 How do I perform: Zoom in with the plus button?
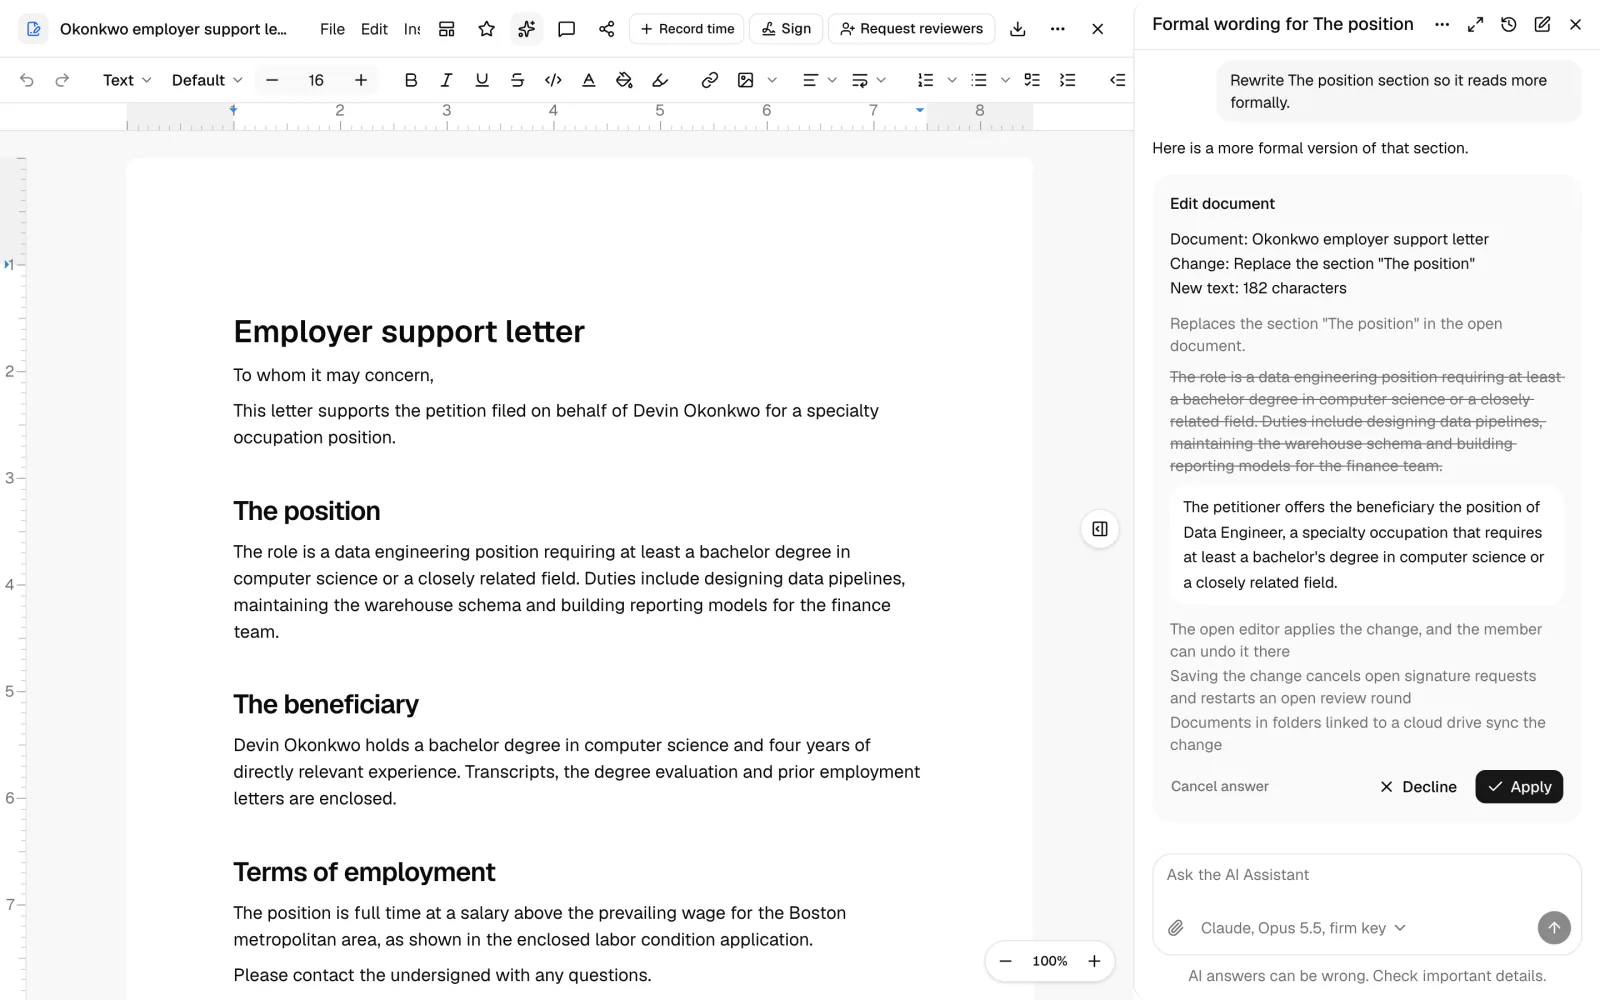1094,961
